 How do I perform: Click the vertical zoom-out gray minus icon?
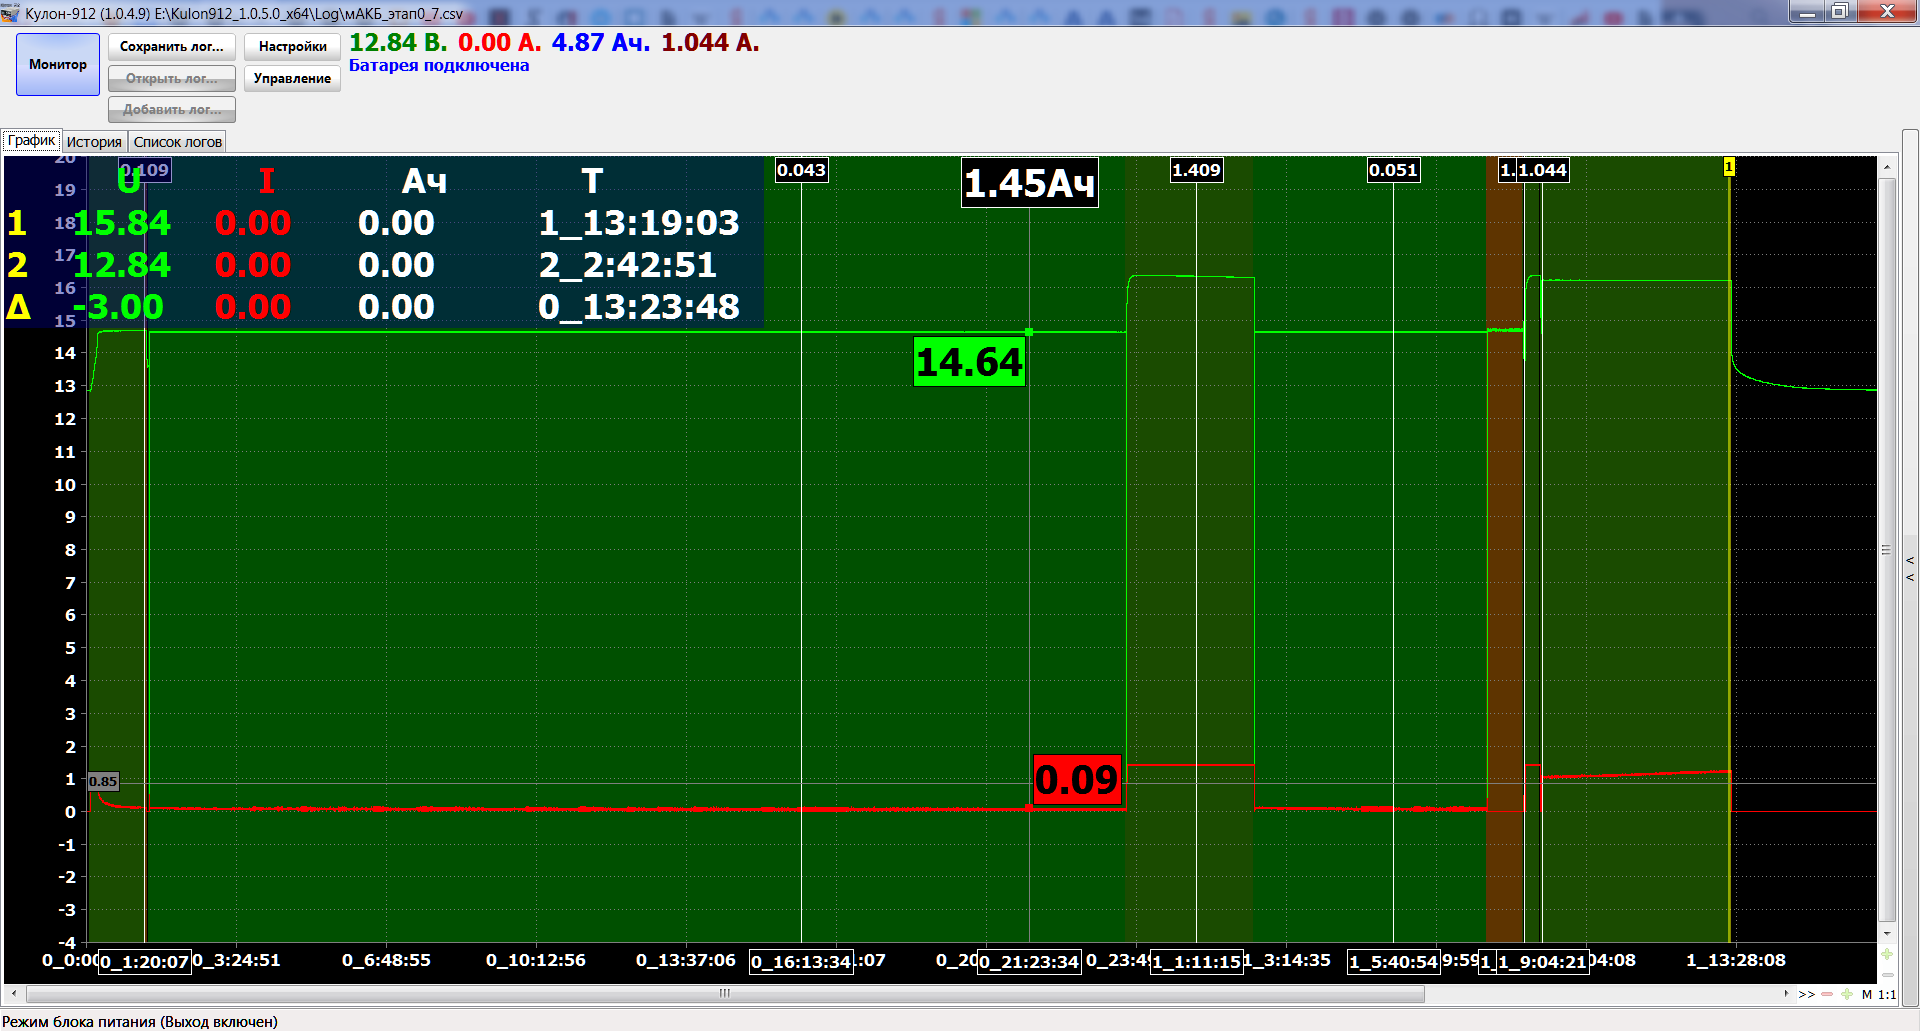[x=1887, y=975]
